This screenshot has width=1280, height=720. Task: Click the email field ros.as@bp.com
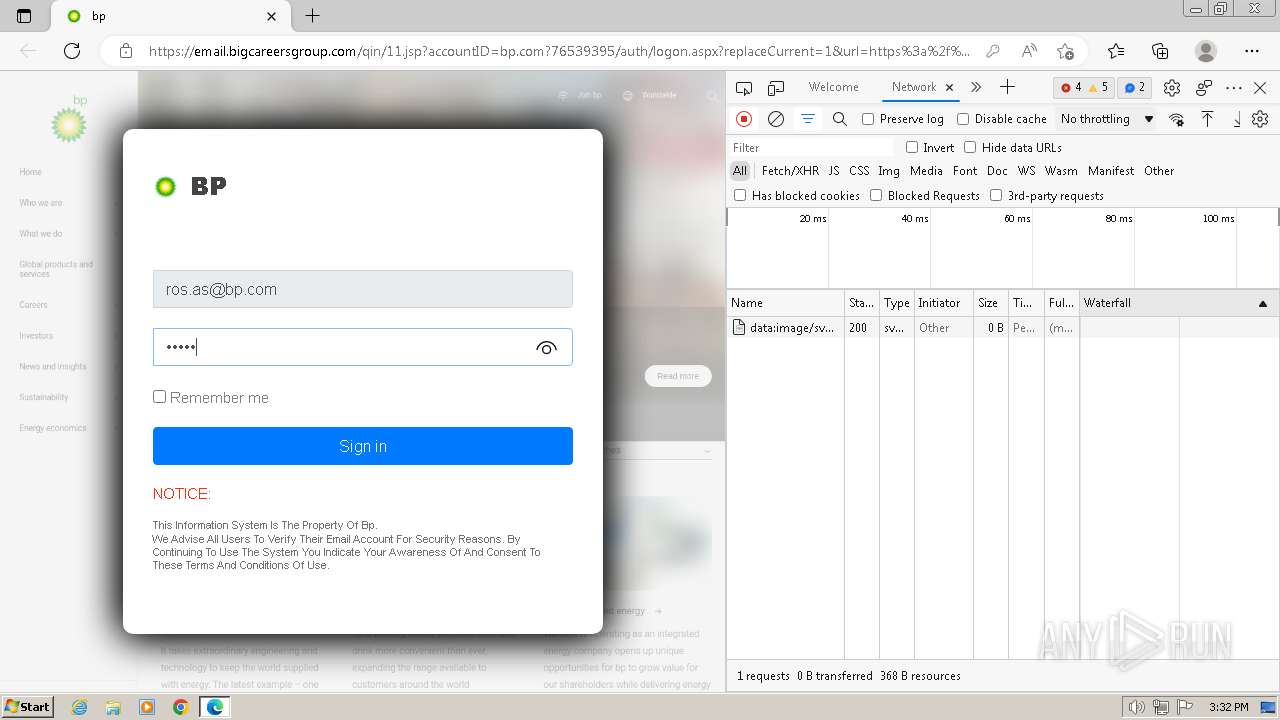coord(363,289)
